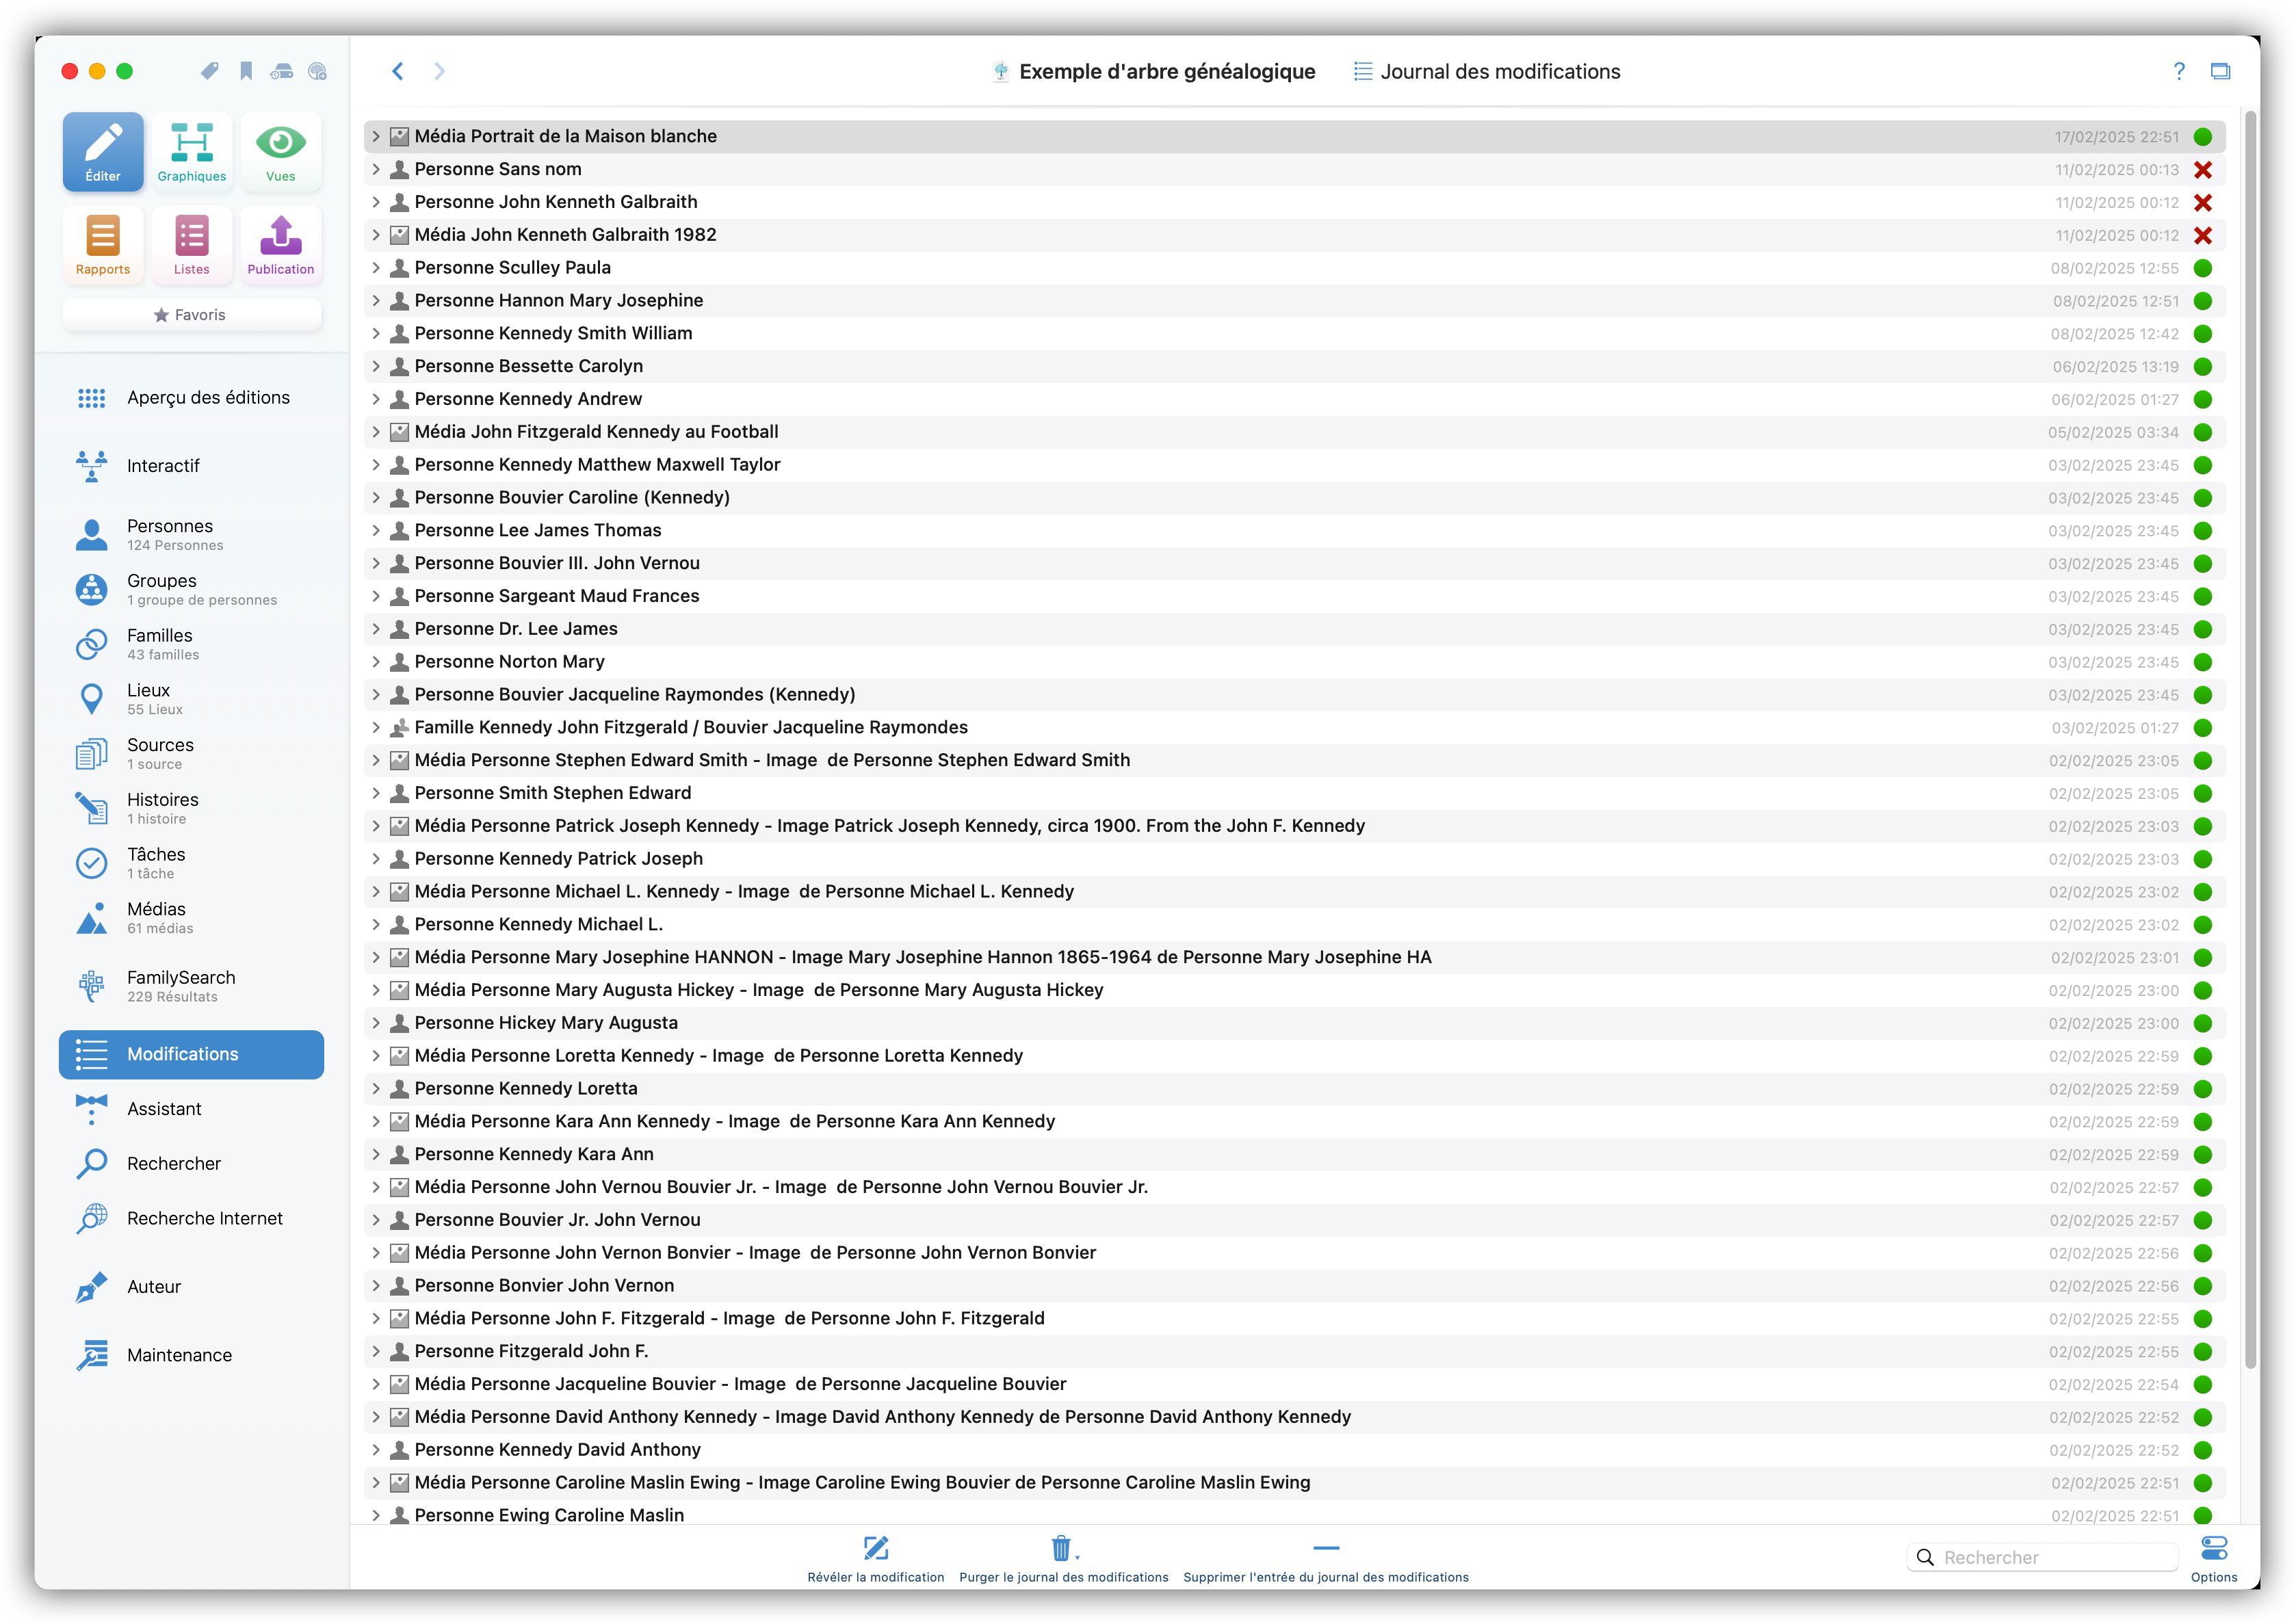Open Aperçu des éditions in sidebar

point(191,398)
